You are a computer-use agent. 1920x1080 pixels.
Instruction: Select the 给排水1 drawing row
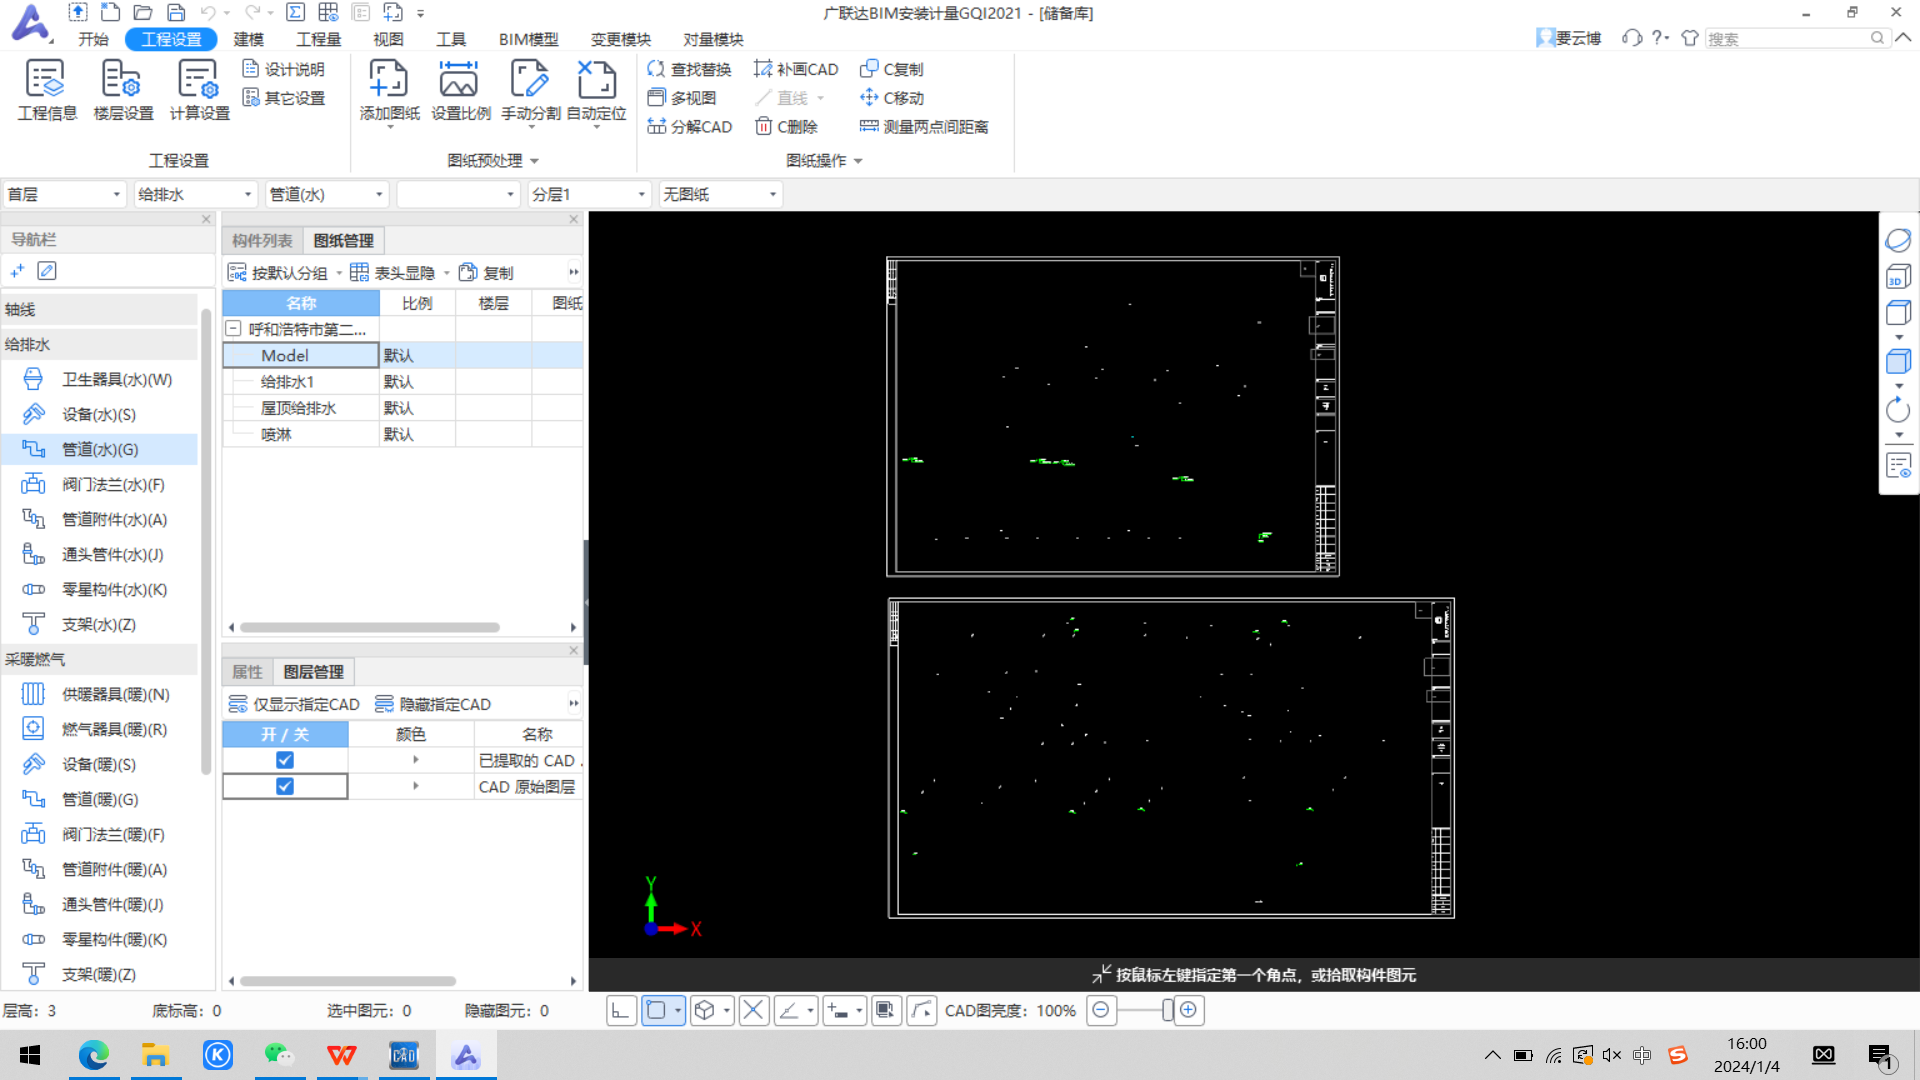[402, 382]
